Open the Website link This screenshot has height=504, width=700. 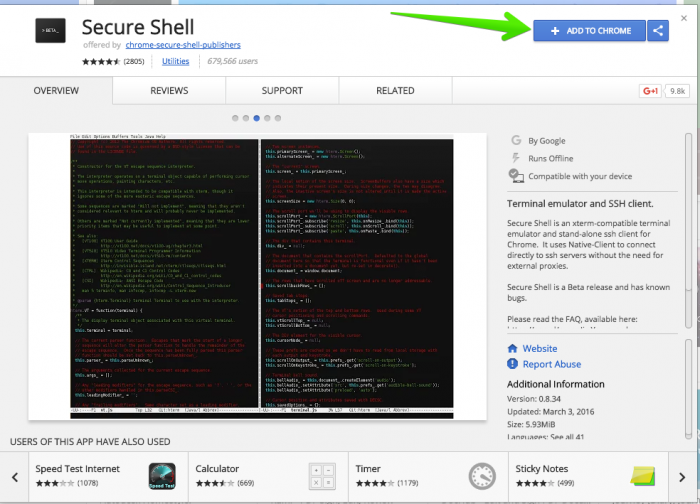pyautogui.click(x=540, y=348)
